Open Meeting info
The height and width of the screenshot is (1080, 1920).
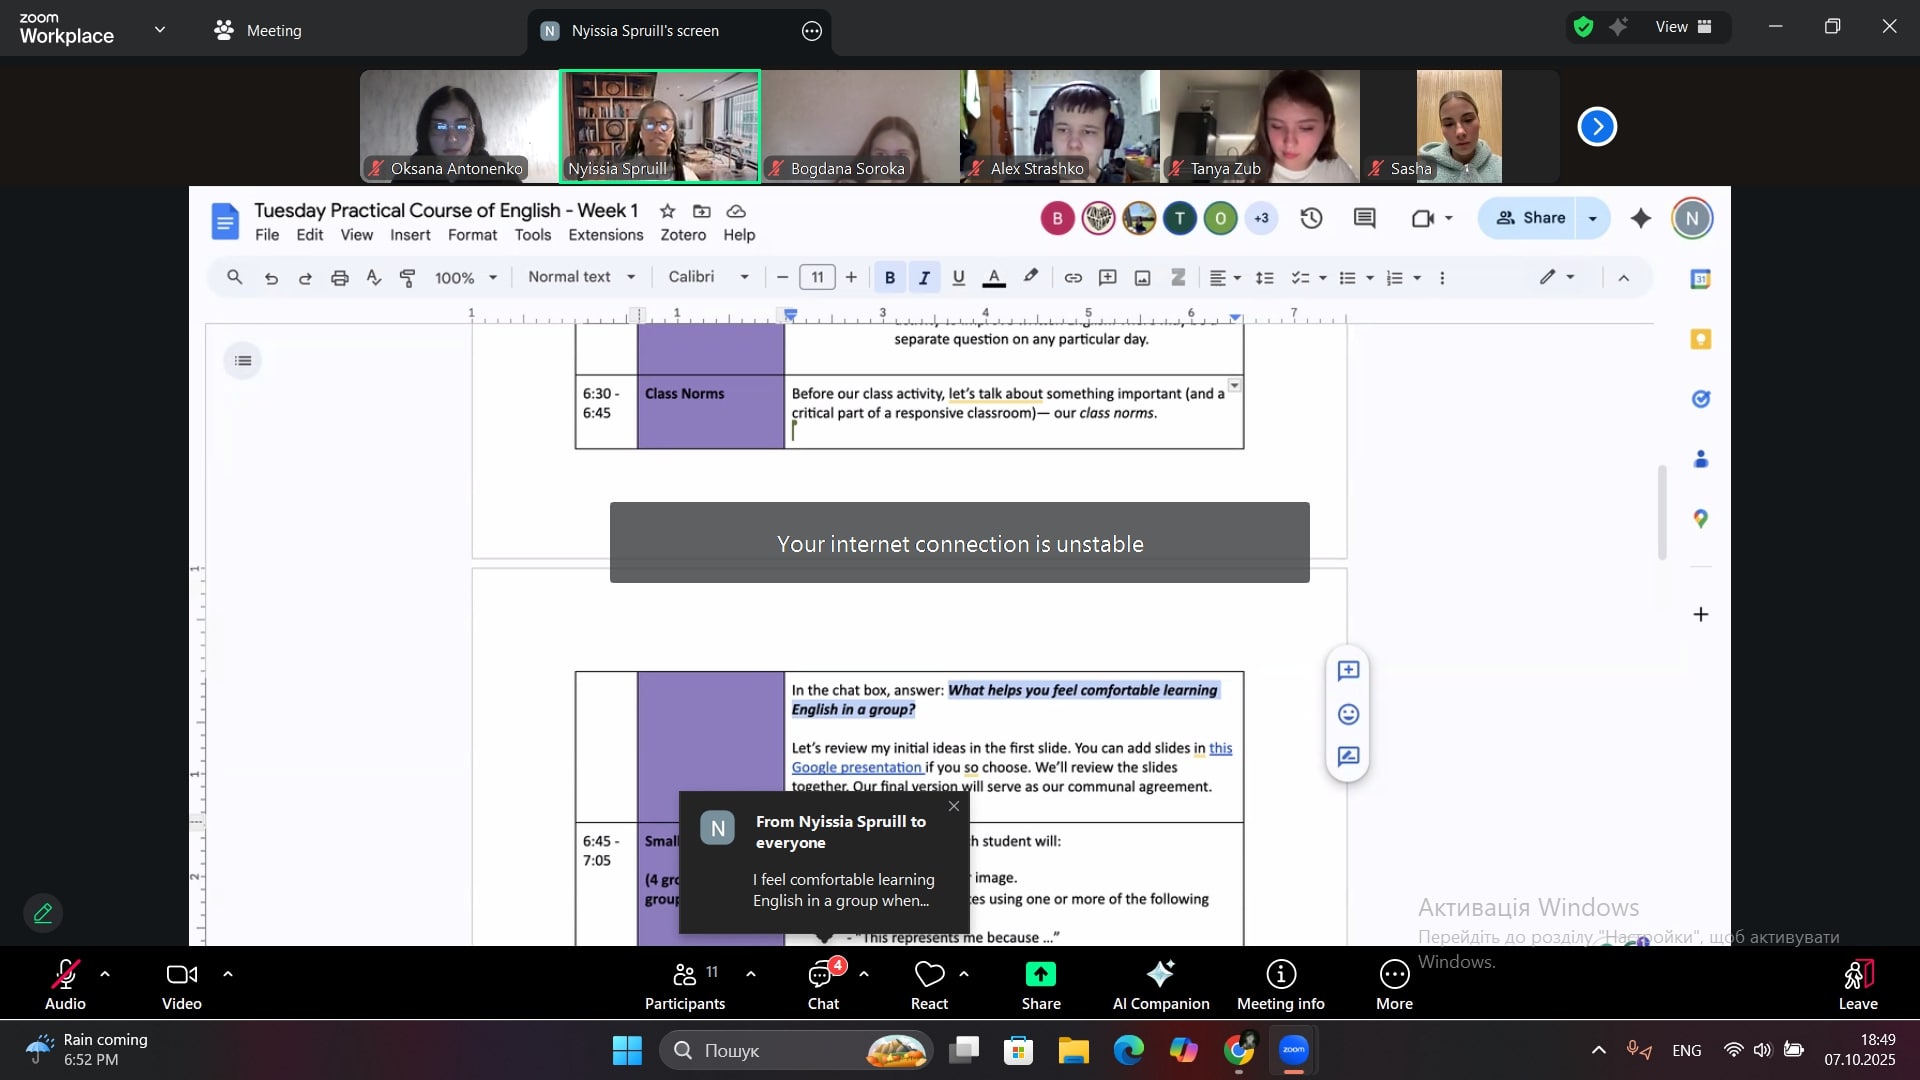point(1280,983)
